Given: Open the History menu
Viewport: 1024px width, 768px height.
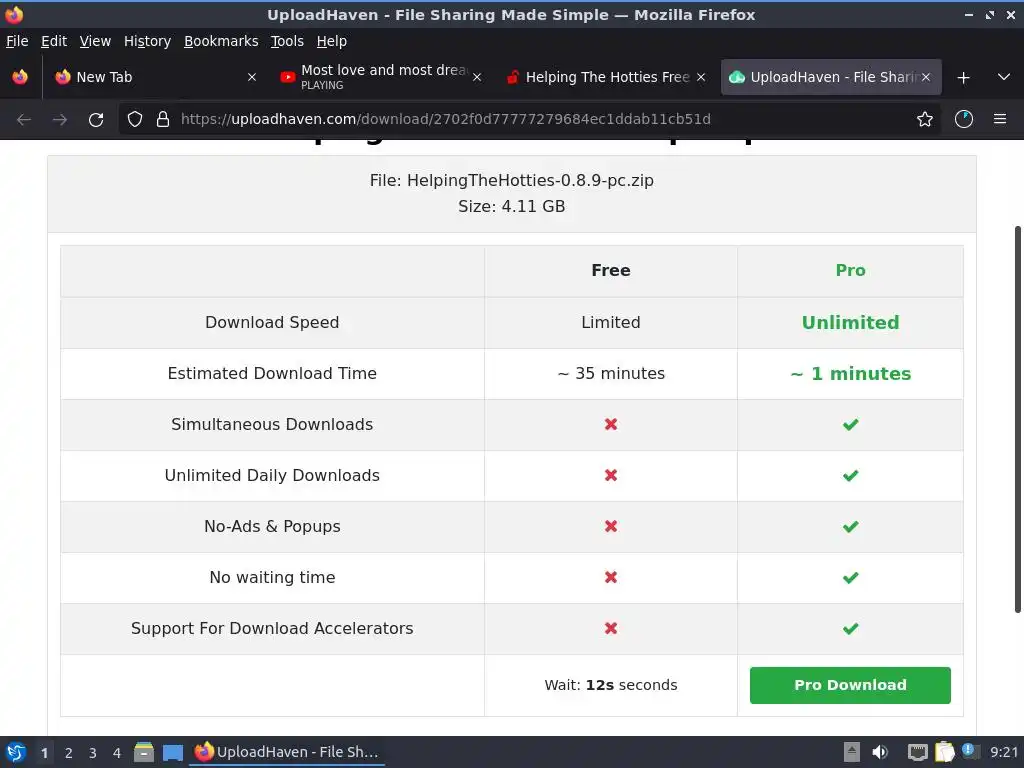Looking at the screenshot, I should click(x=147, y=41).
